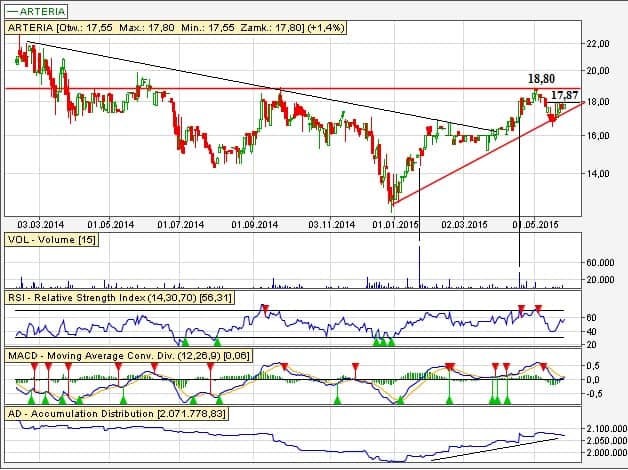This screenshot has height=470, width=628.
Task: Select the 03.03.2014 date on time axis
Action: pyautogui.click(x=40, y=225)
